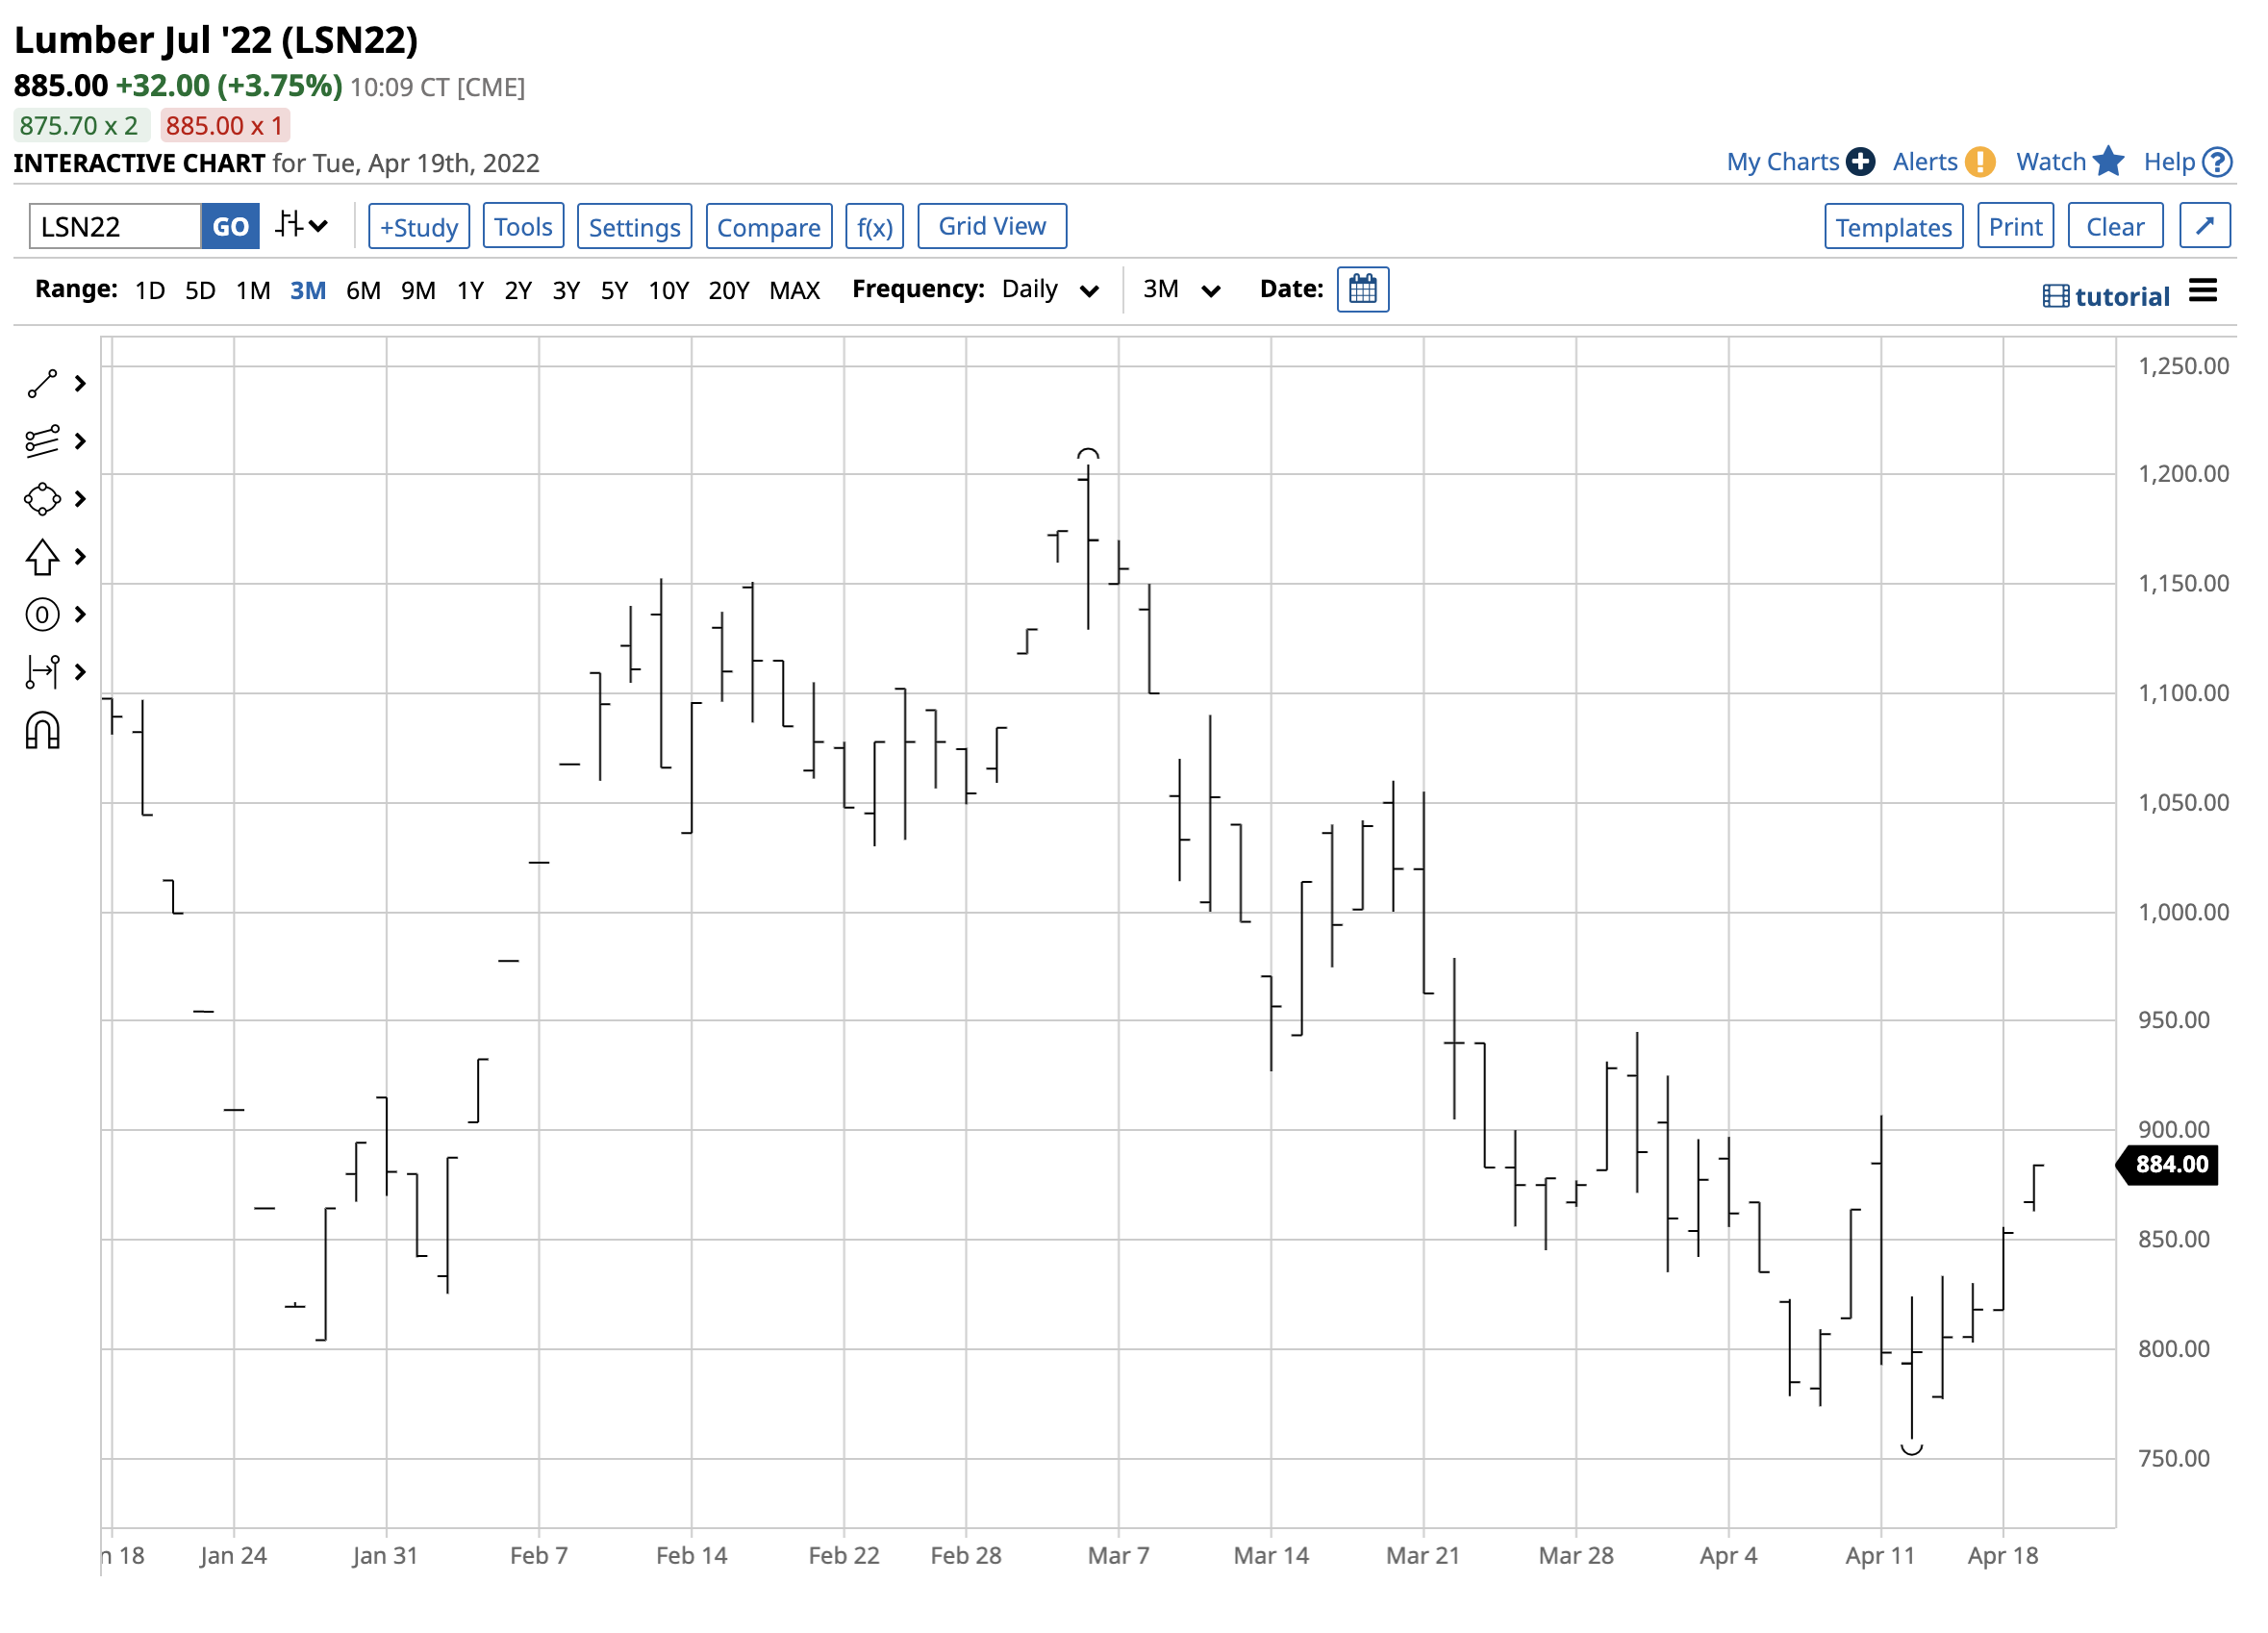Toggle the magnet snap mode
Screen dimensions: 2268x1633
pos(42,731)
